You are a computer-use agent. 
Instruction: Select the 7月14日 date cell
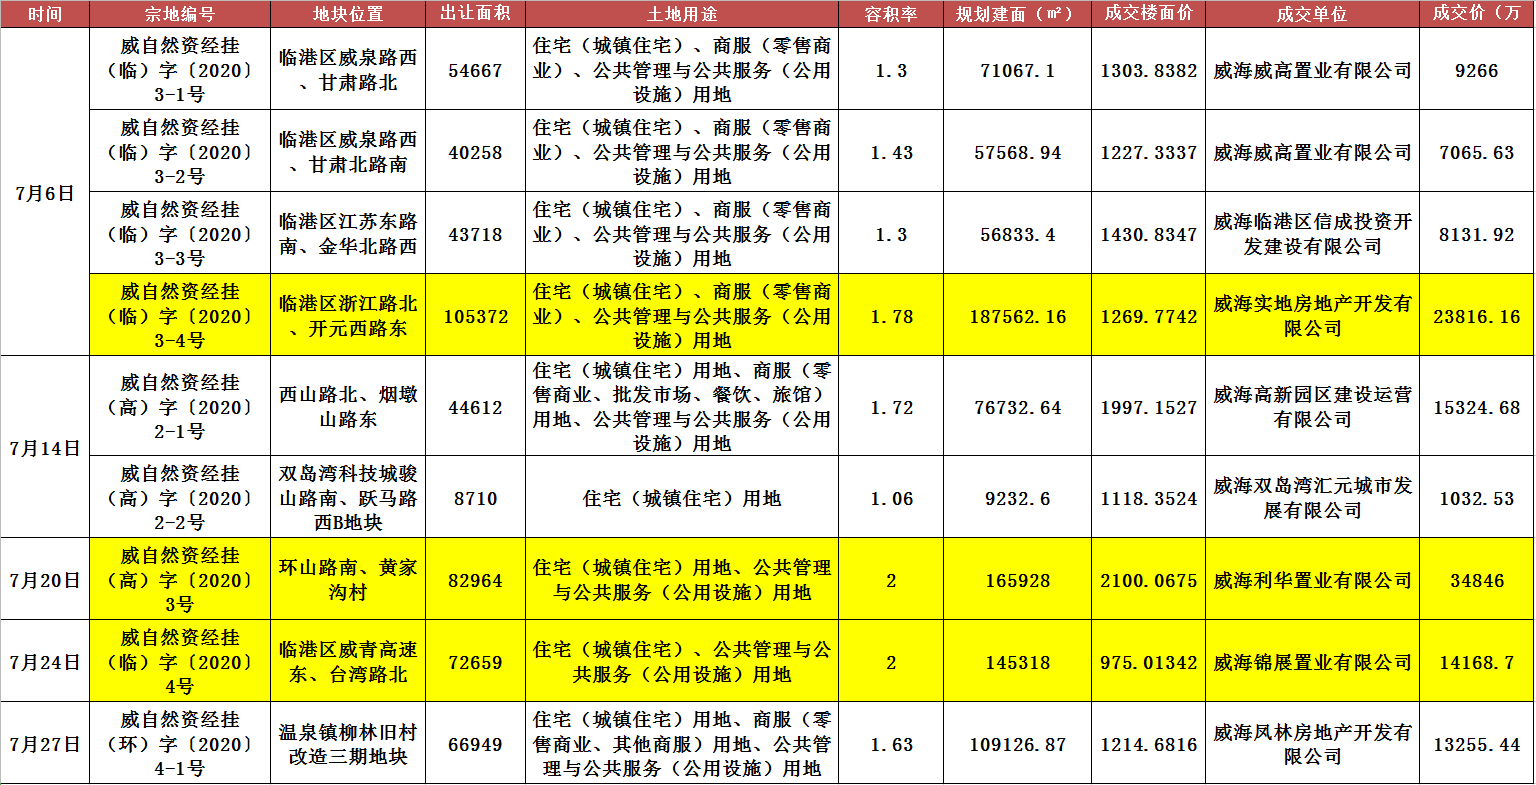coord(45,447)
